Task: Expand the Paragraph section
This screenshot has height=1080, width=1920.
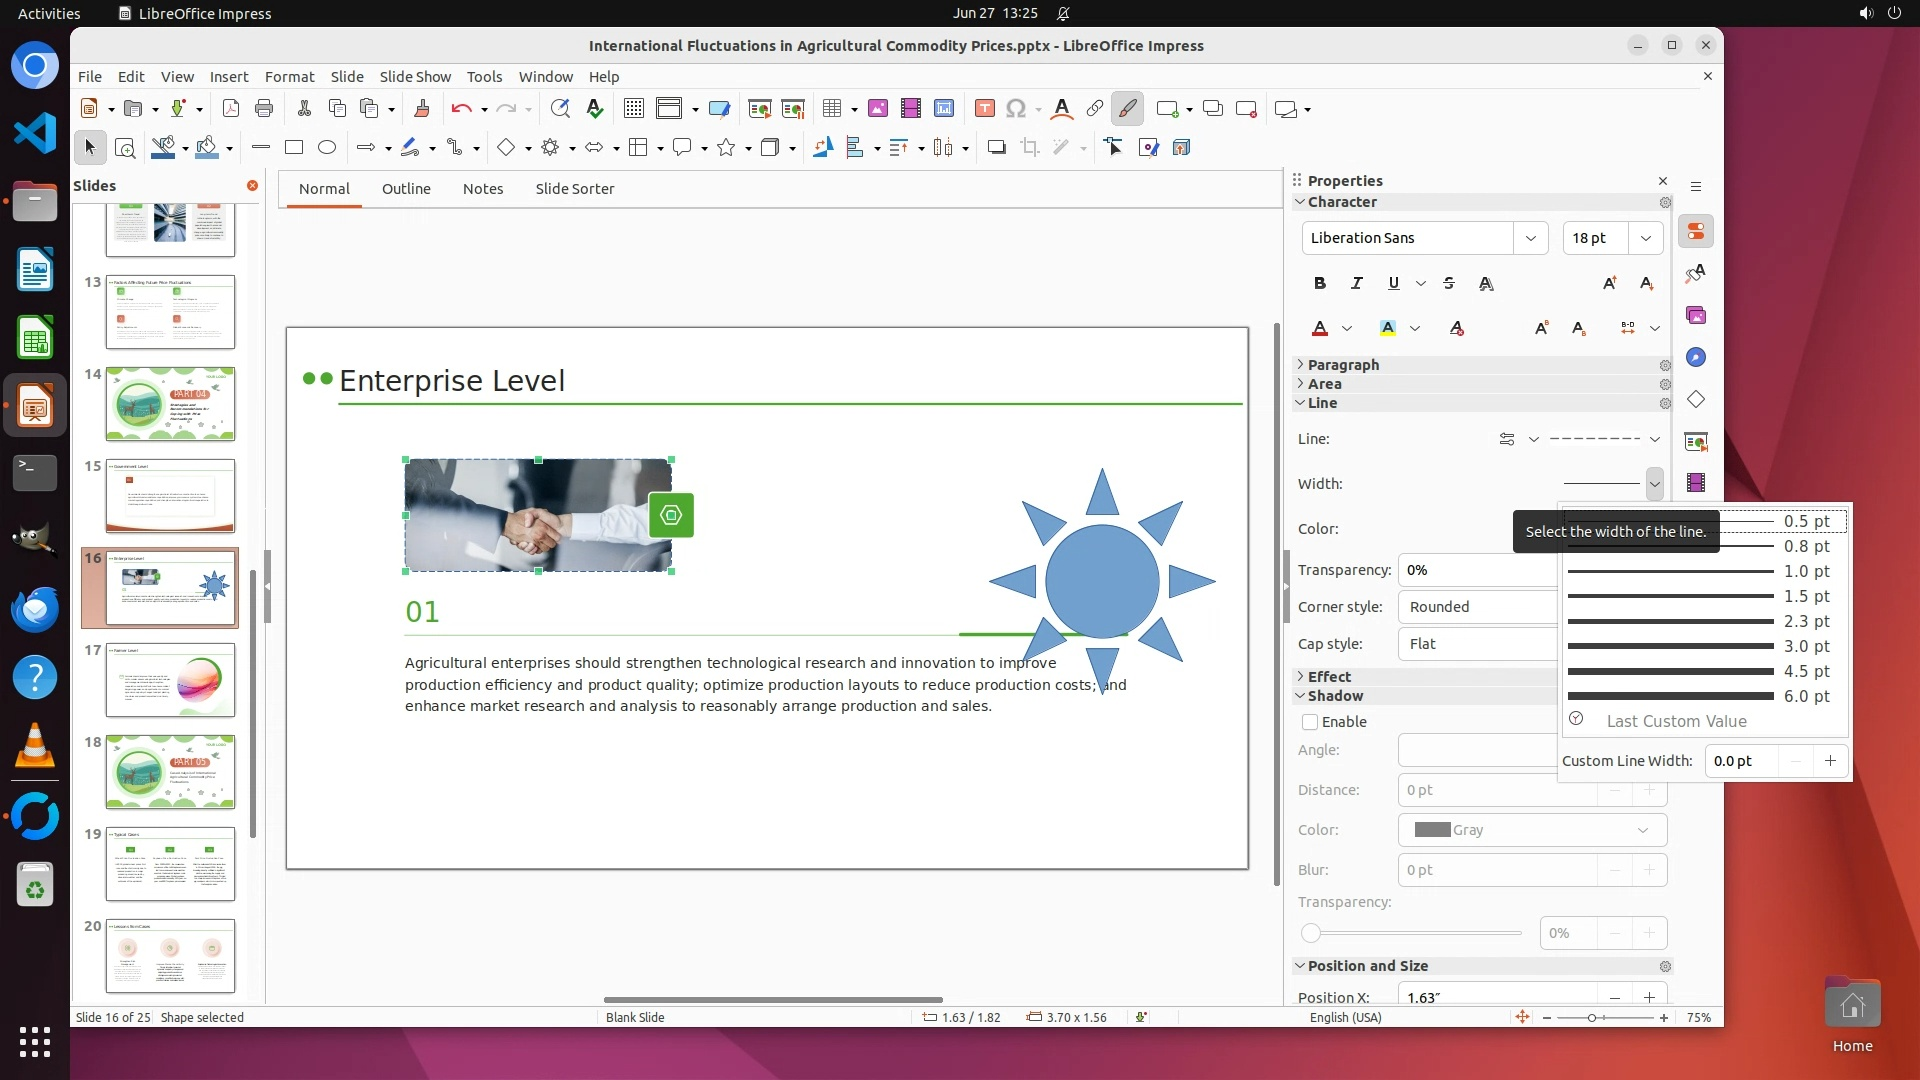Action: click(1342, 365)
